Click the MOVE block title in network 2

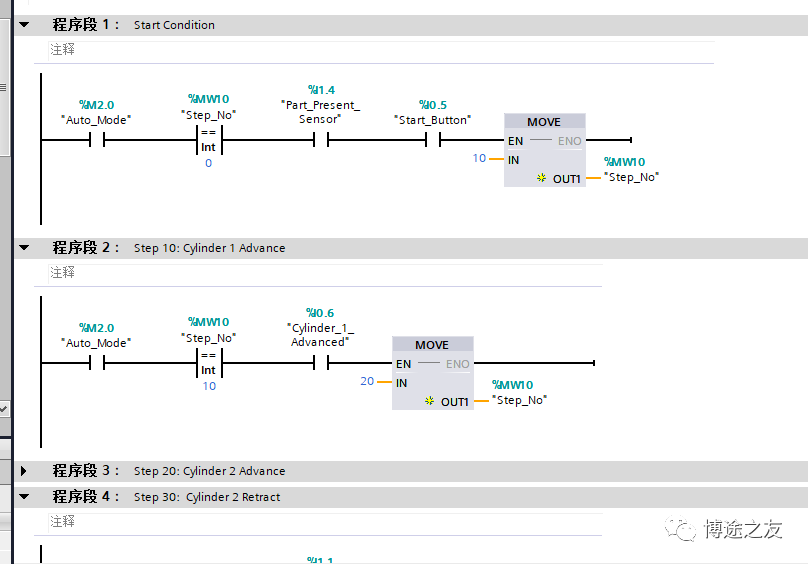pyautogui.click(x=432, y=345)
